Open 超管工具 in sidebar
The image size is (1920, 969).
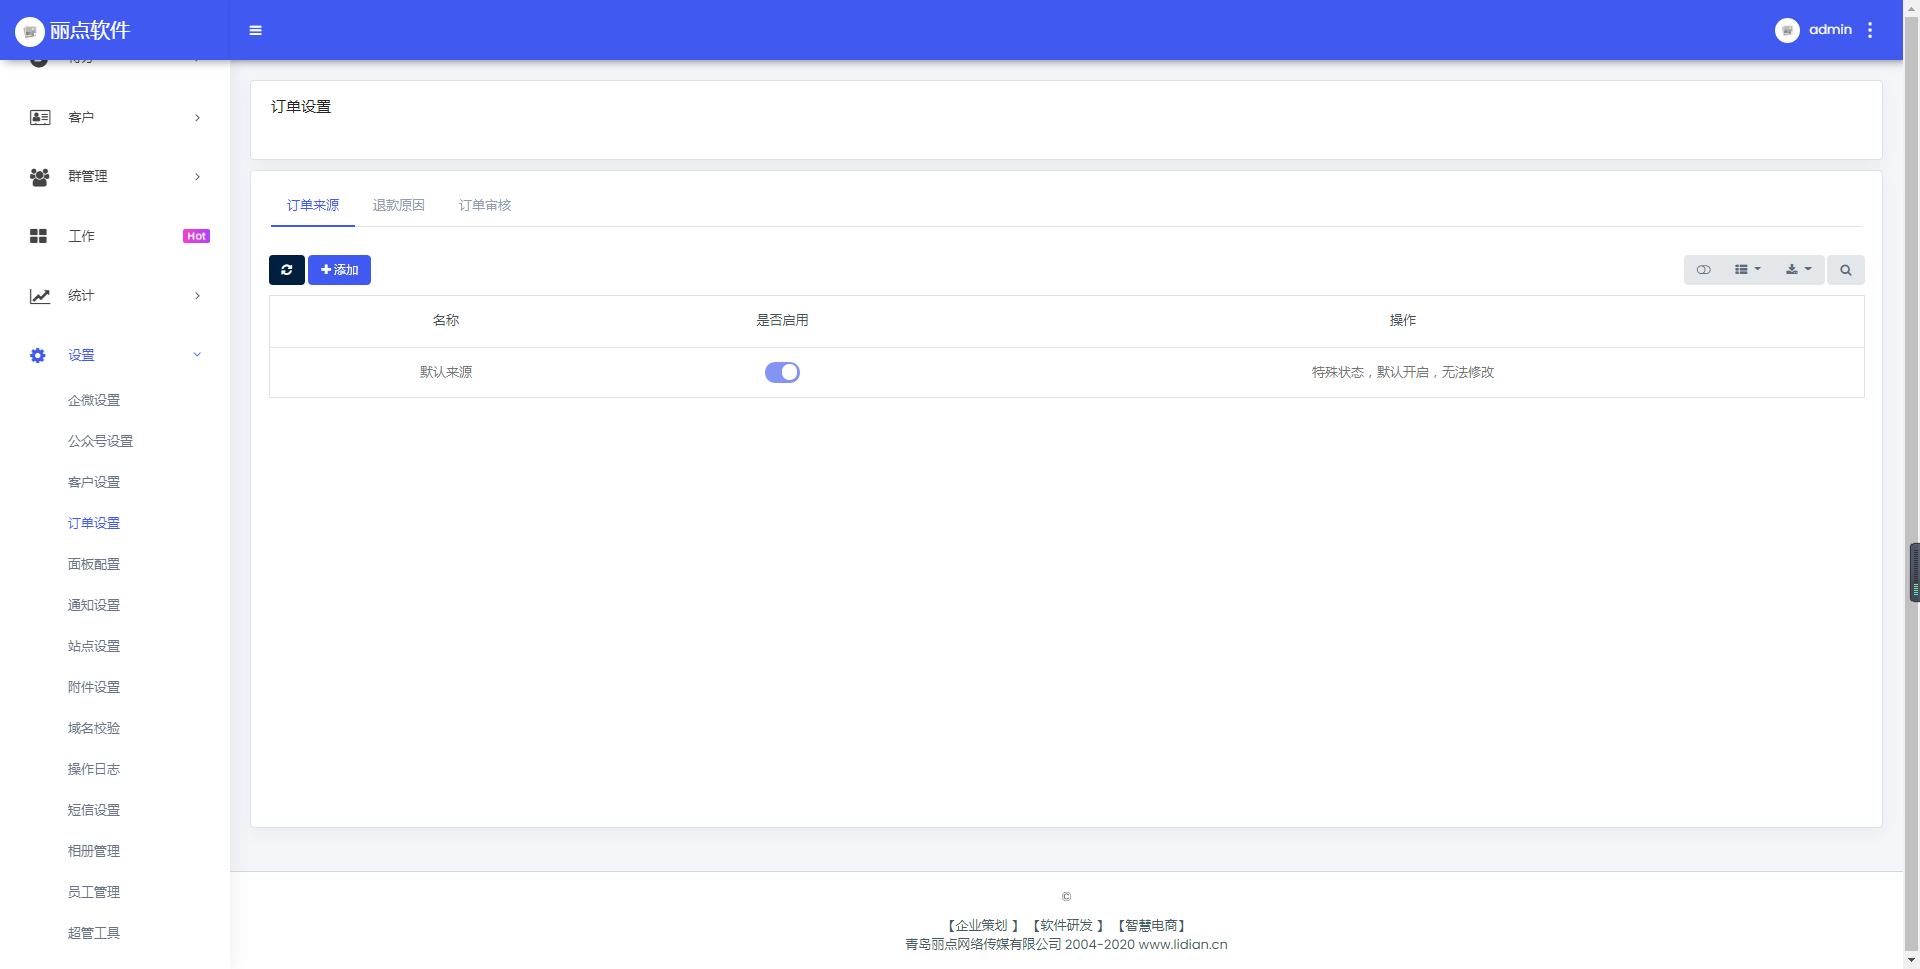click(94, 933)
